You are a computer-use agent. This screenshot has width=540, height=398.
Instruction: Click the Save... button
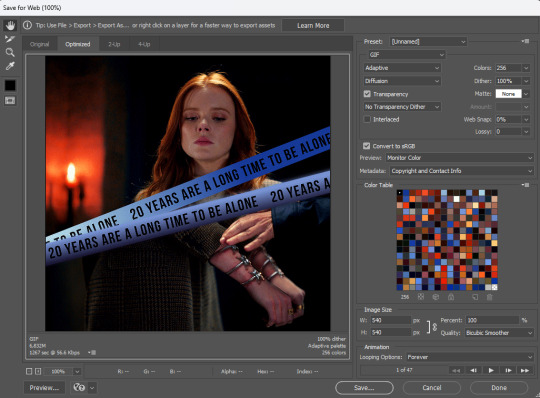364,388
